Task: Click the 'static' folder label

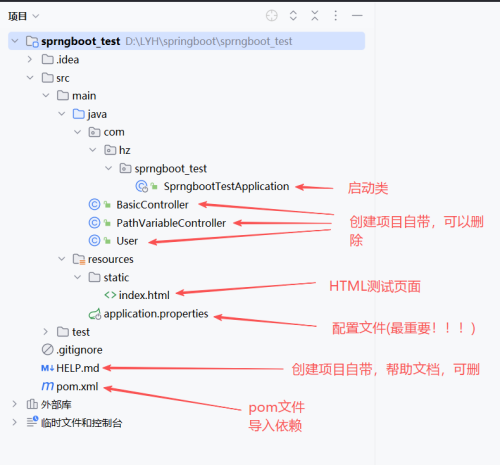Action: coord(116,277)
